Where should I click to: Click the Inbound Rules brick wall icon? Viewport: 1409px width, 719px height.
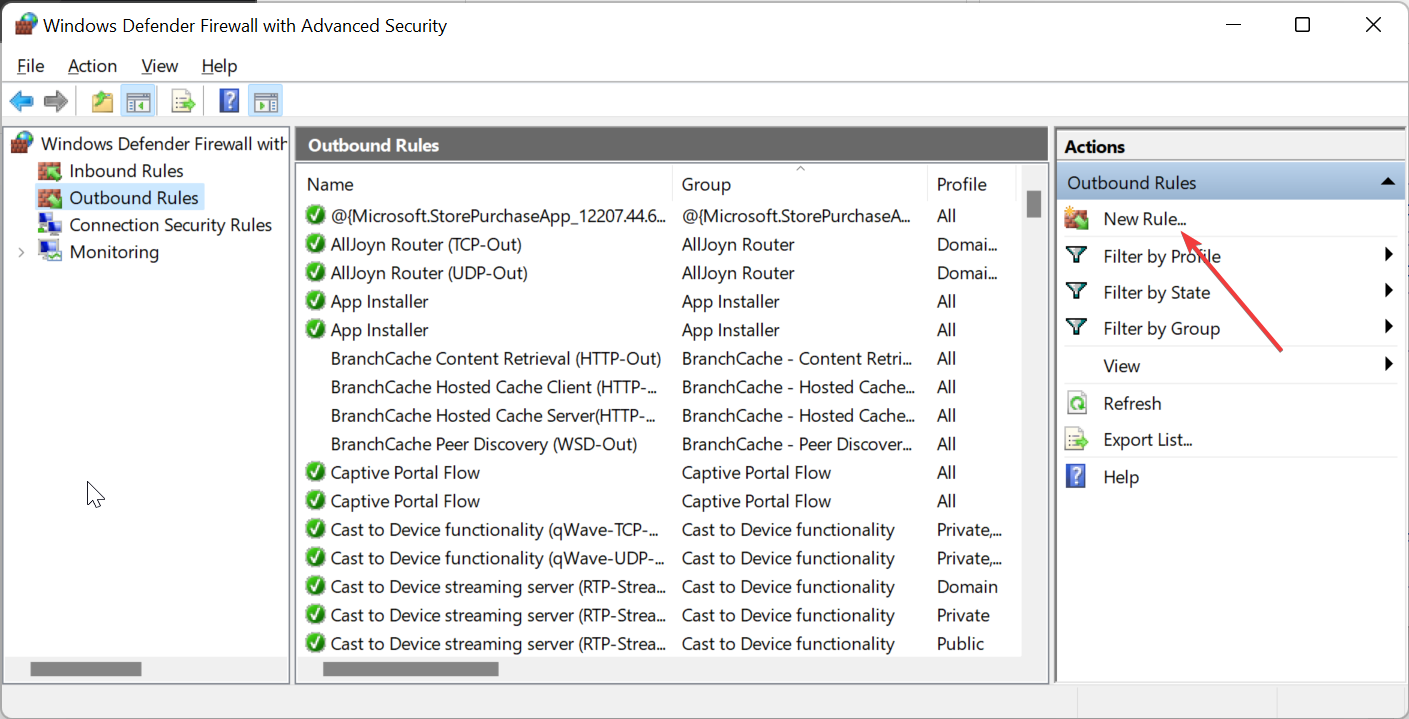click(x=50, y=171)
